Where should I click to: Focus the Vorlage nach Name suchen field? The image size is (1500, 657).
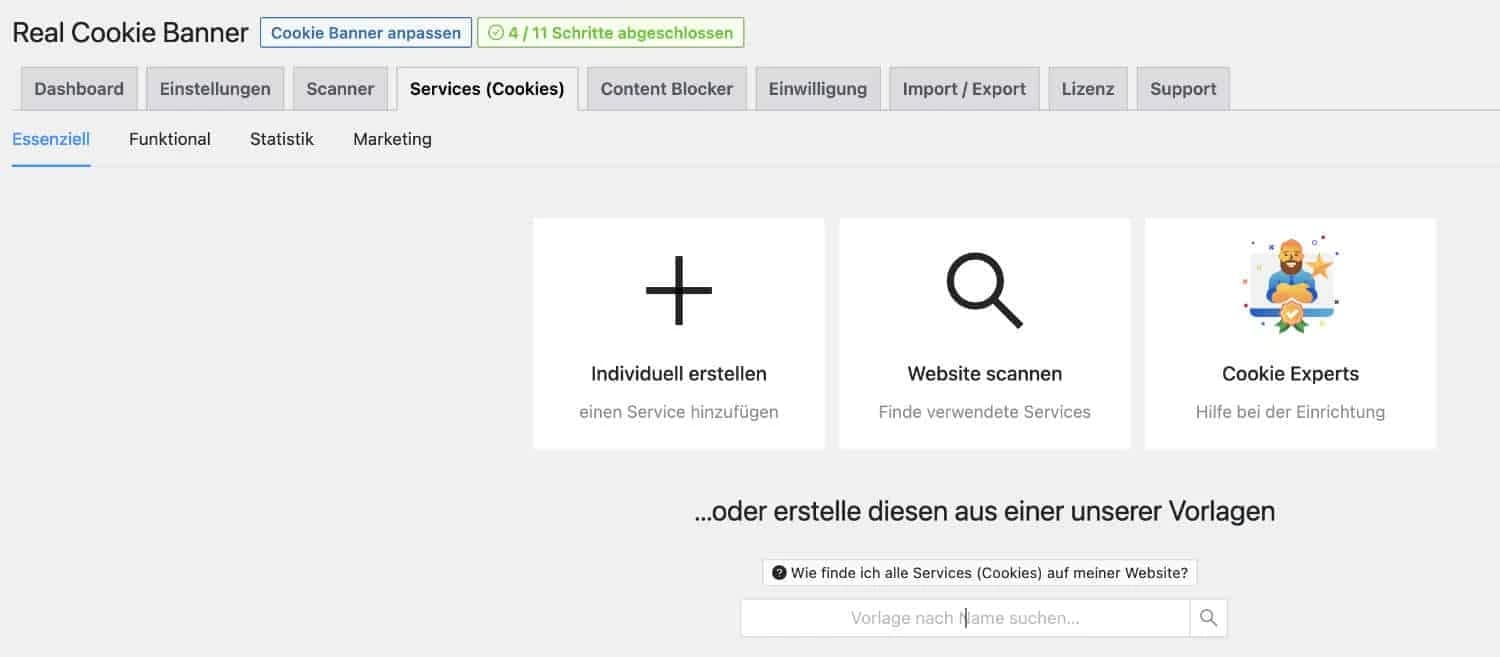click(x=964, y=618)
